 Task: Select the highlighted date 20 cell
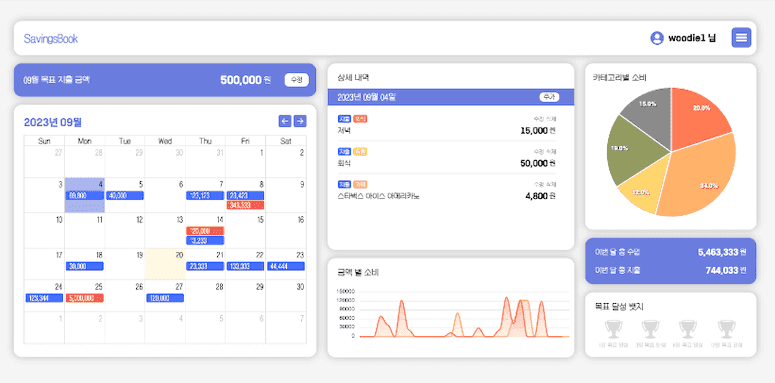[x=165, y=264]
